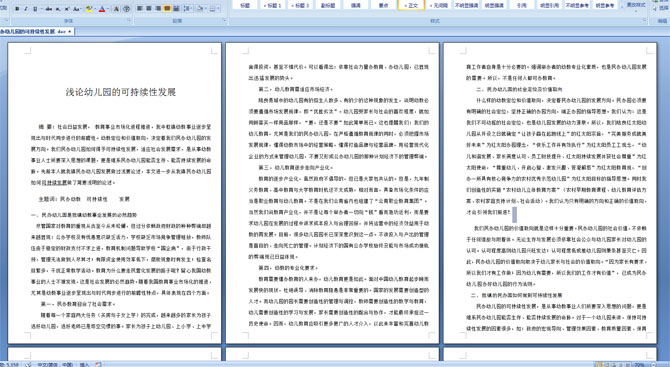Open font color dropdown arrow
670x367 pixels.
click(x=108, y=9)
